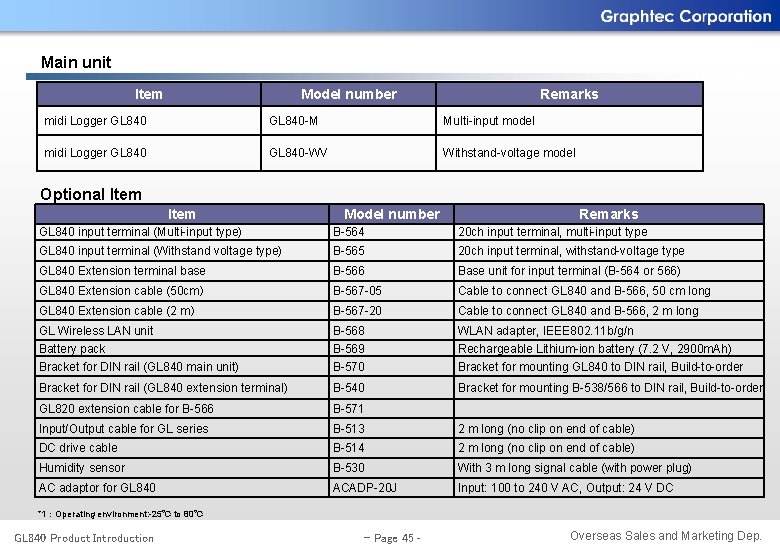Click the 'Humidity sensor' item
This screenshot has height=551, width=780.
82,468
